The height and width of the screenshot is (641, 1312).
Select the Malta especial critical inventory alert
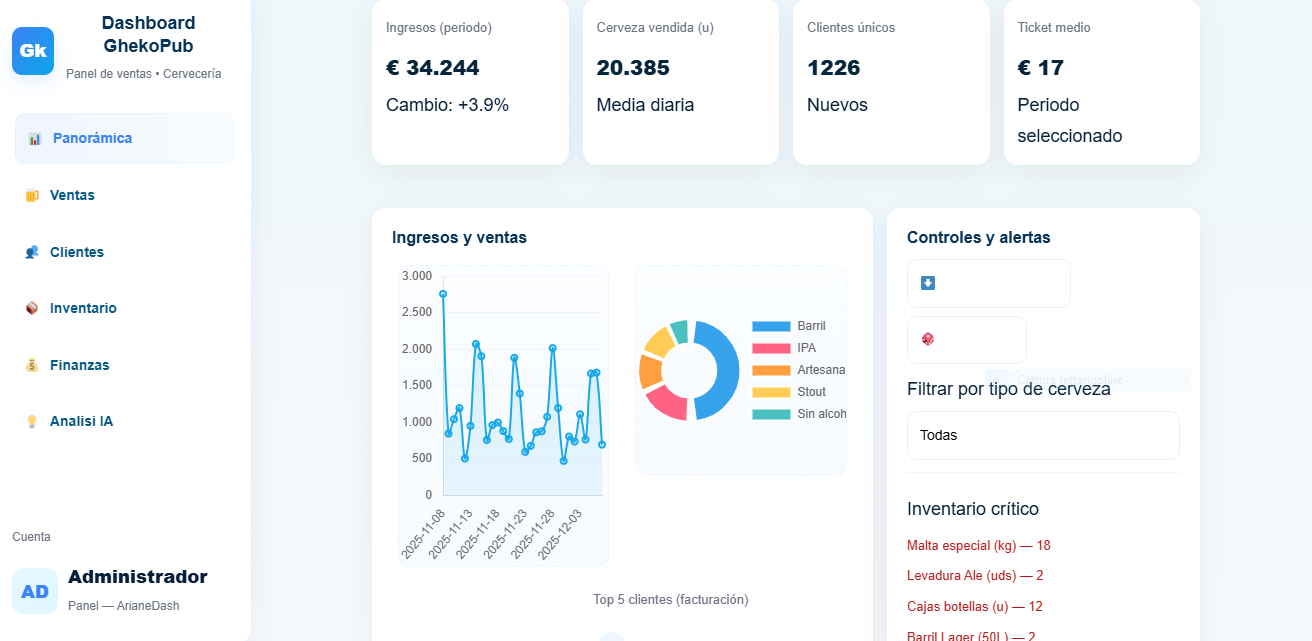[978, 546]
